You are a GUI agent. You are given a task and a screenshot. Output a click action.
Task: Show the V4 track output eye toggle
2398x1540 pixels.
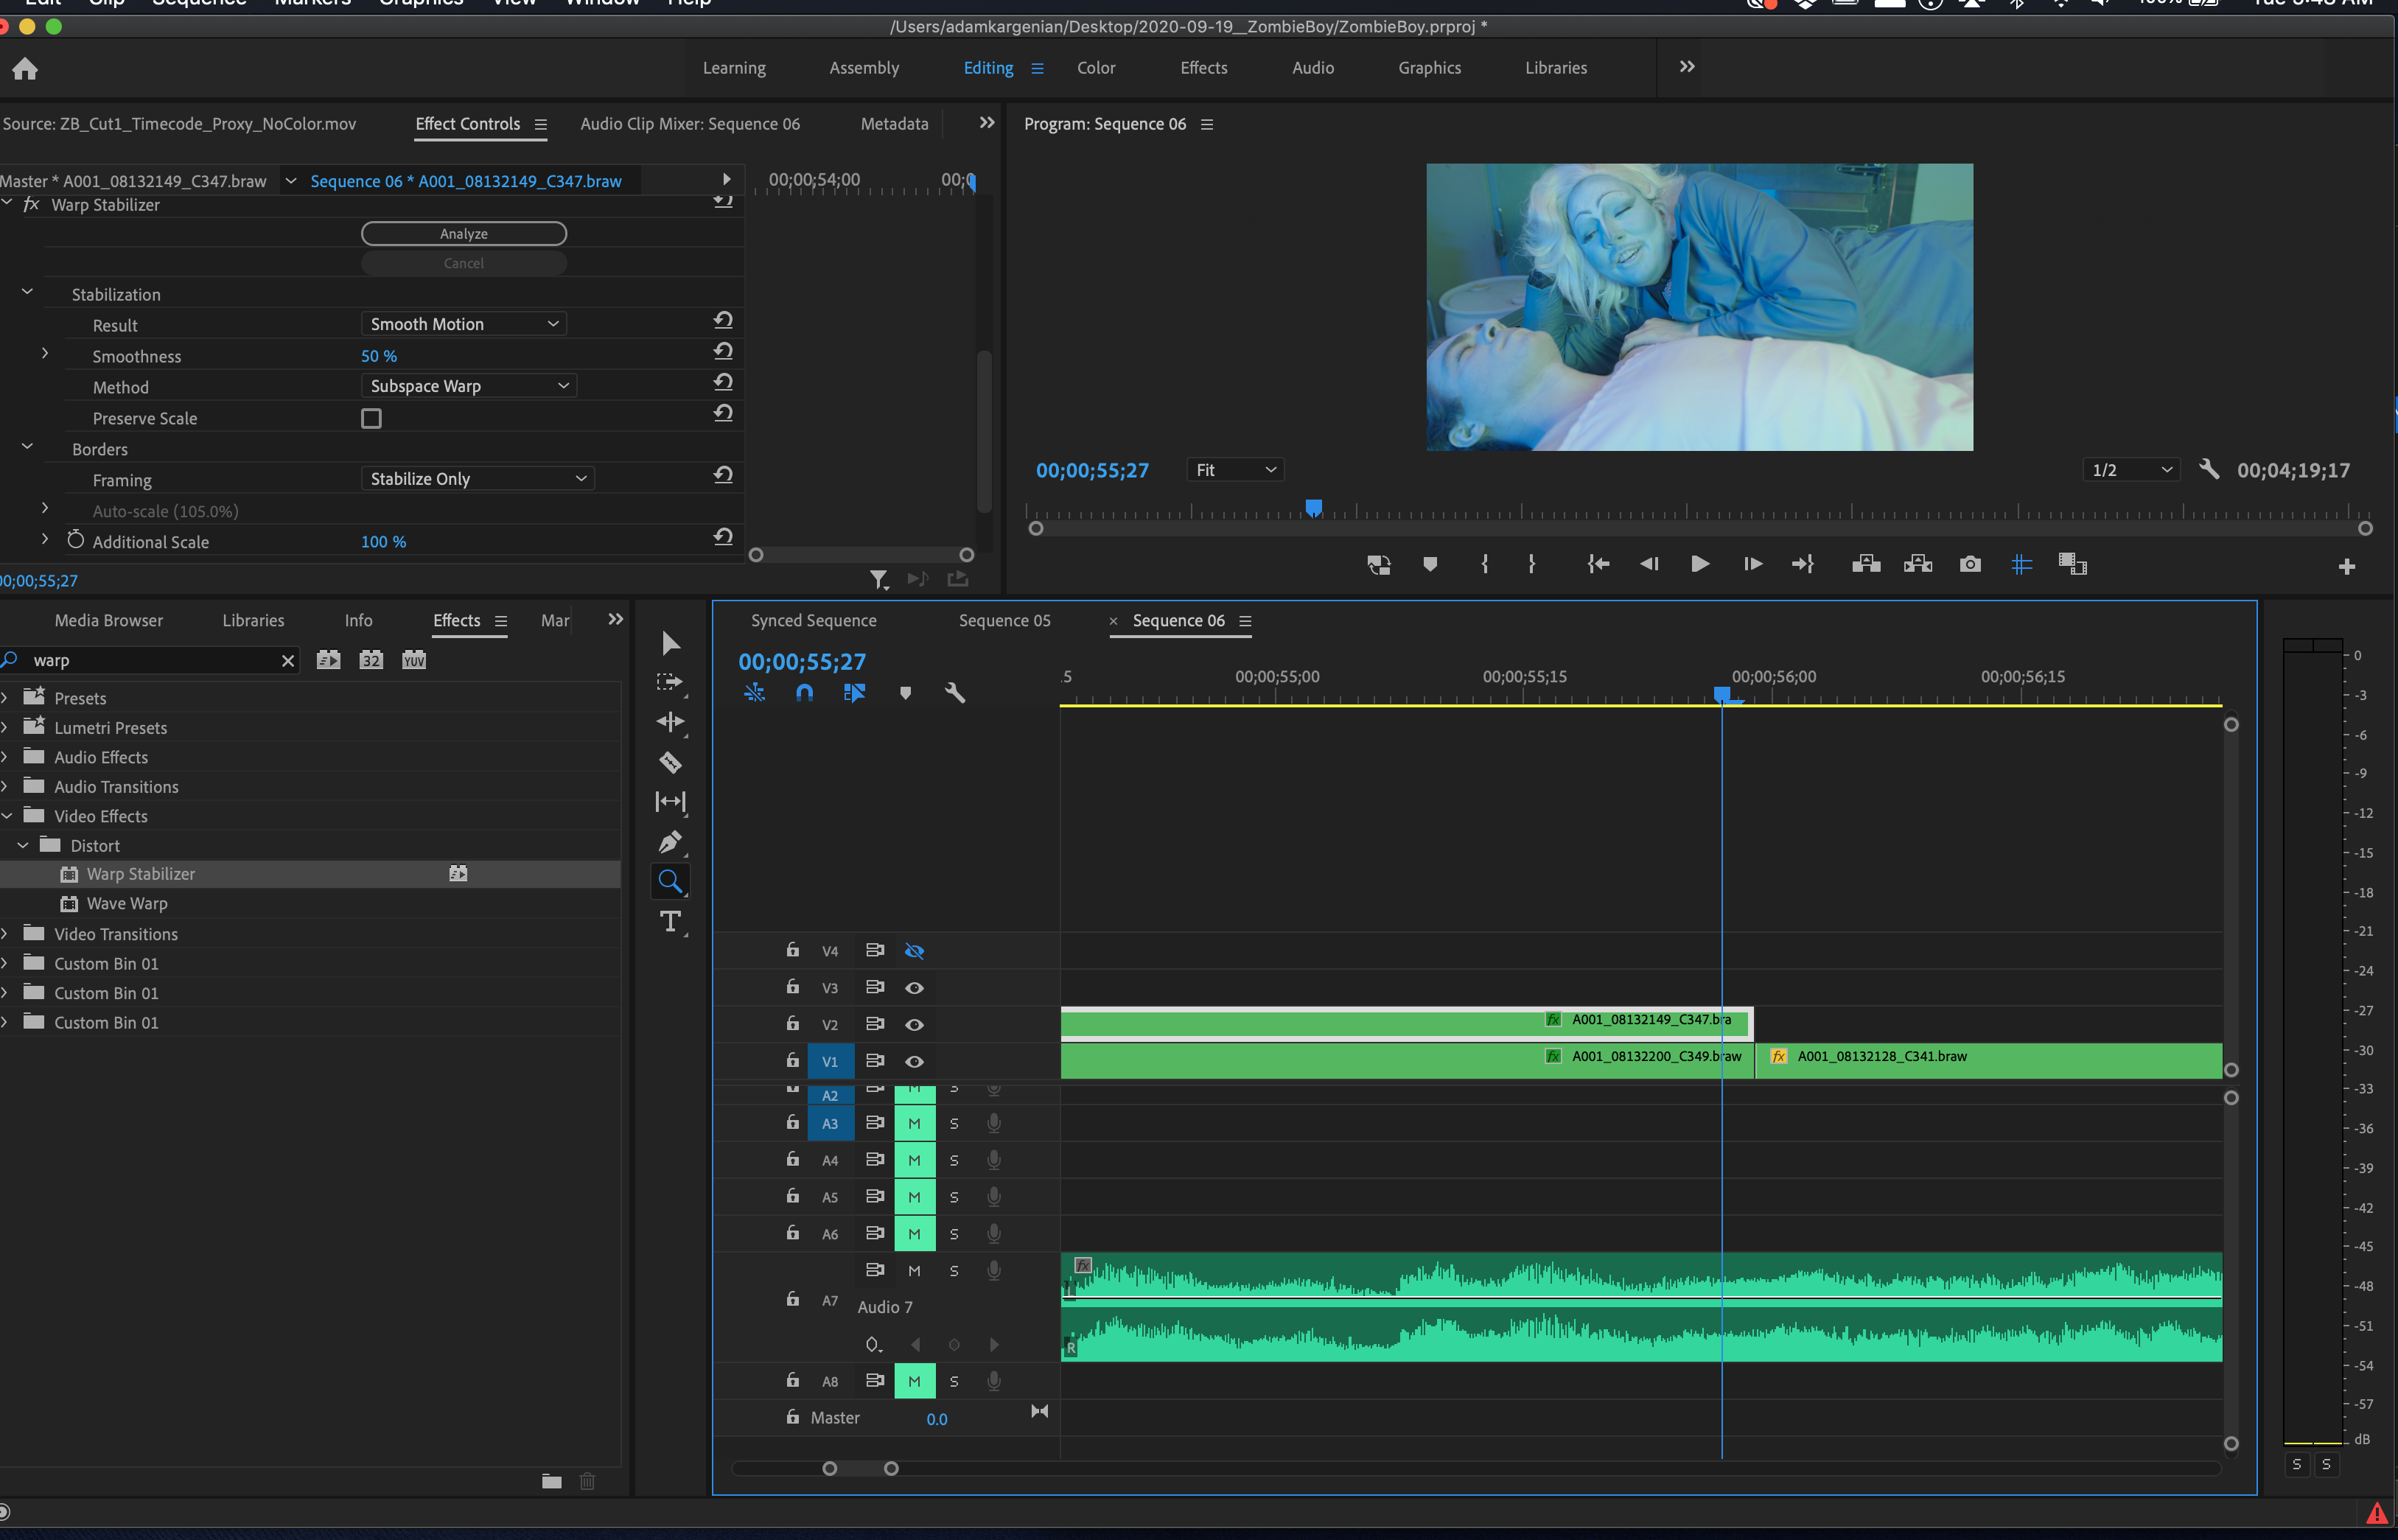click(x=914, y=950)
